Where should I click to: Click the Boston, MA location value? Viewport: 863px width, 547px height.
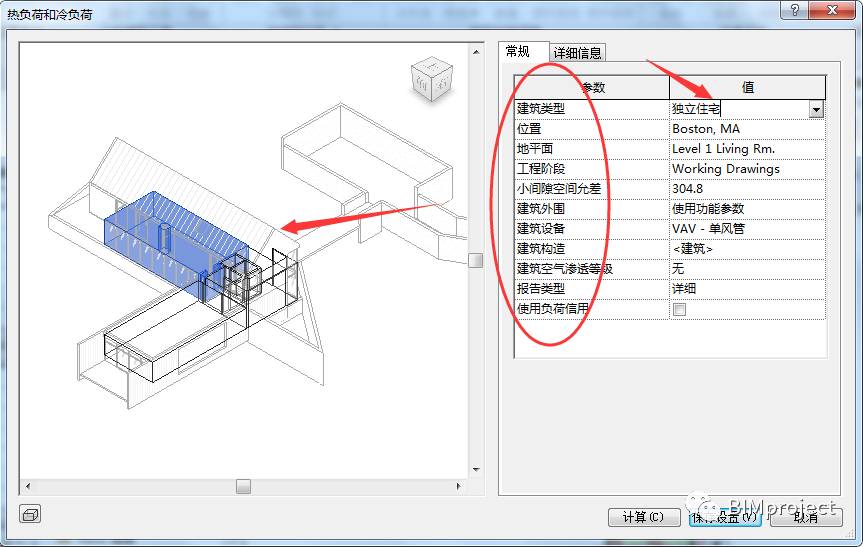pyautogui.click(x=747, y=129)
